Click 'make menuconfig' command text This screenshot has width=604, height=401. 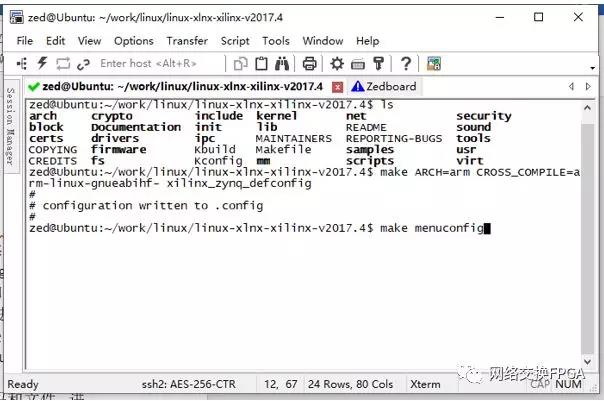(432, 228)
